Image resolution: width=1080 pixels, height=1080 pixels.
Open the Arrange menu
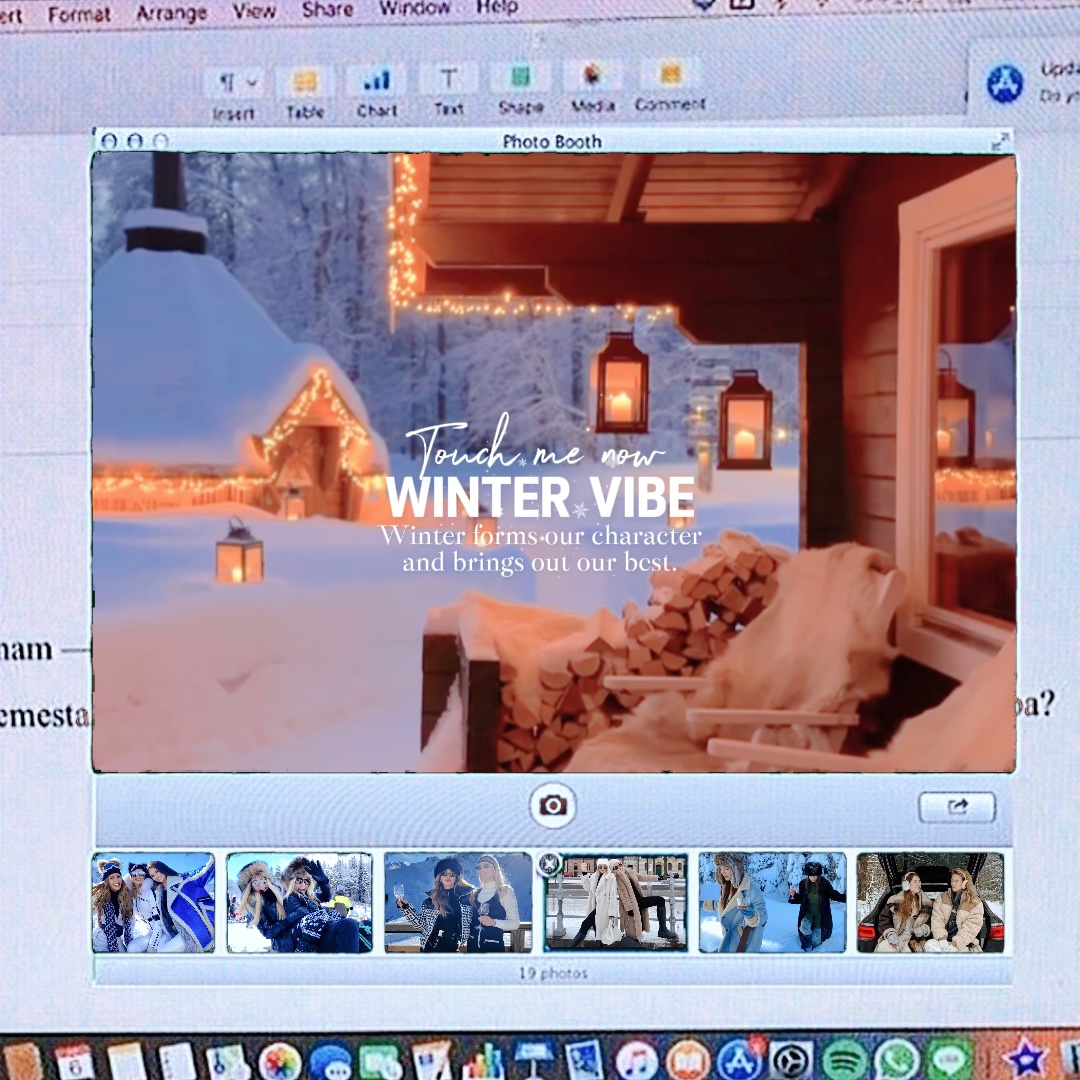(x=172, y=14)
